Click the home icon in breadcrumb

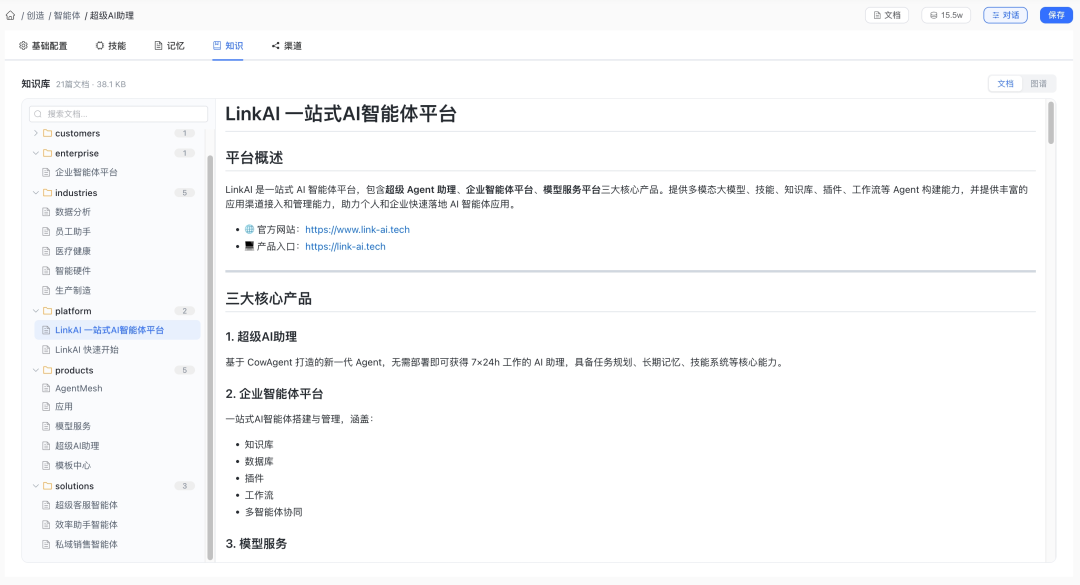(10, 15)
